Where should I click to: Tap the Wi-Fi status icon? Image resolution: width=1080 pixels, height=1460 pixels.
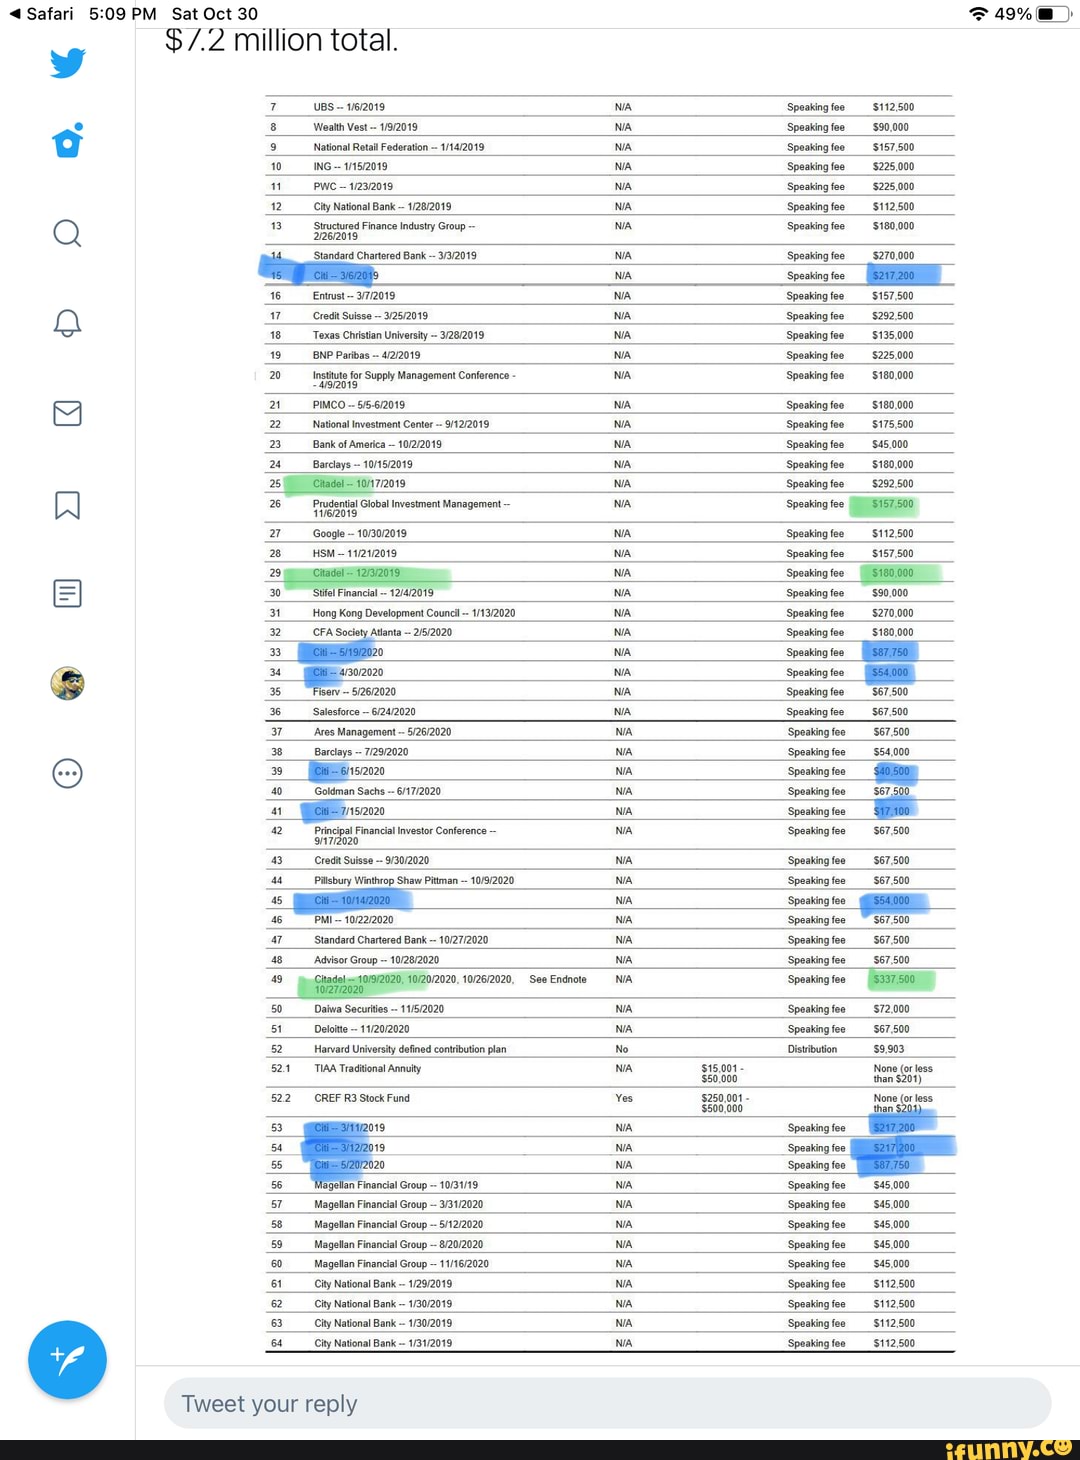(979, 14)
